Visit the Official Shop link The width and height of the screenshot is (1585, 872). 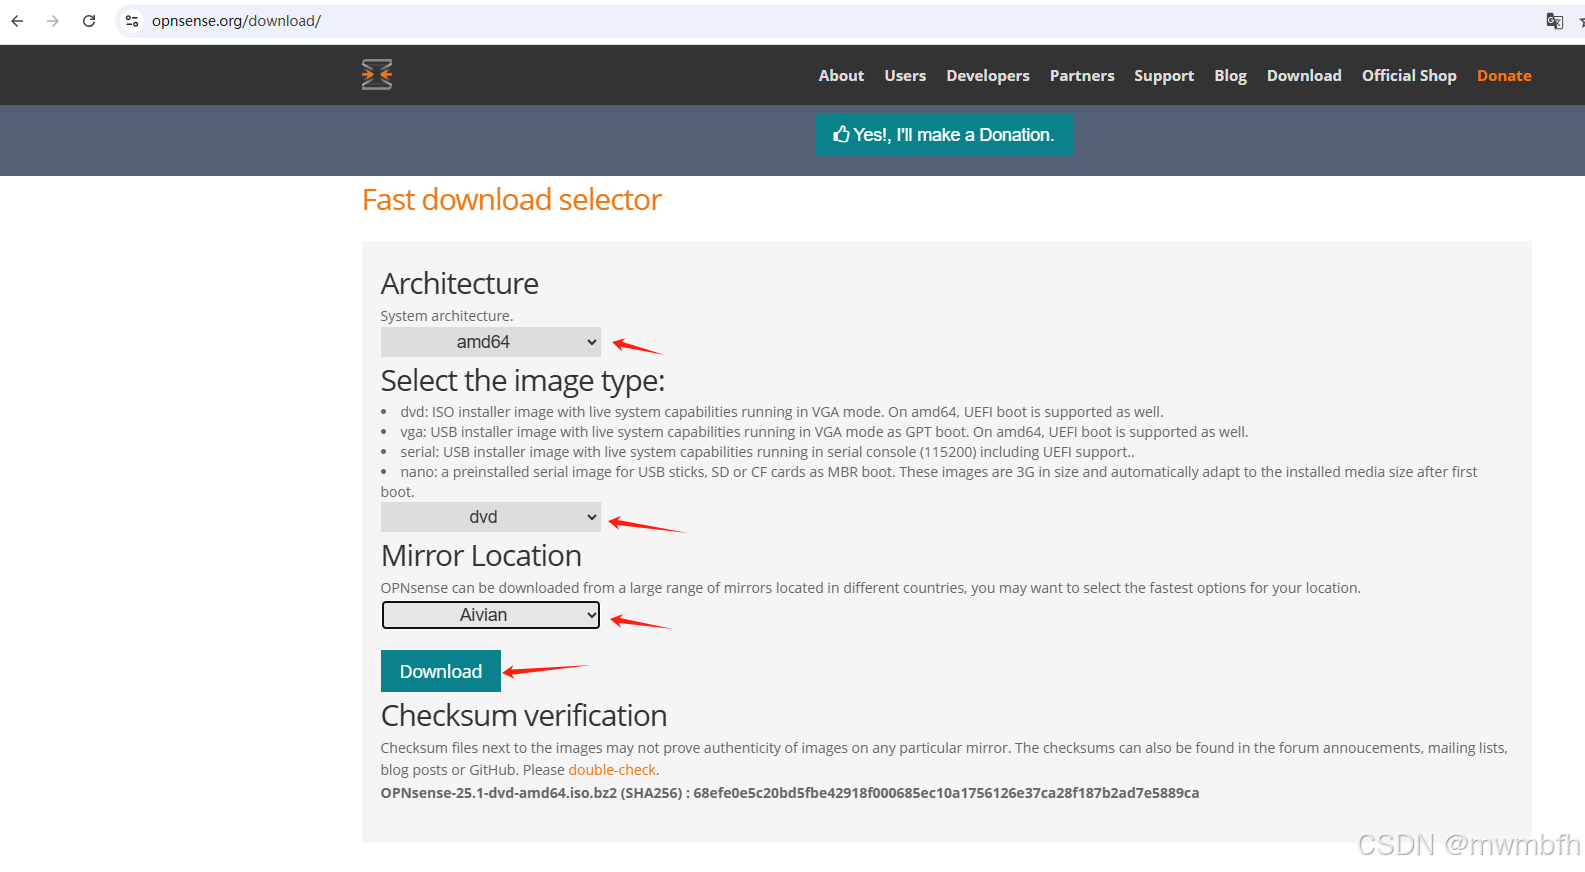[1409, 76]
